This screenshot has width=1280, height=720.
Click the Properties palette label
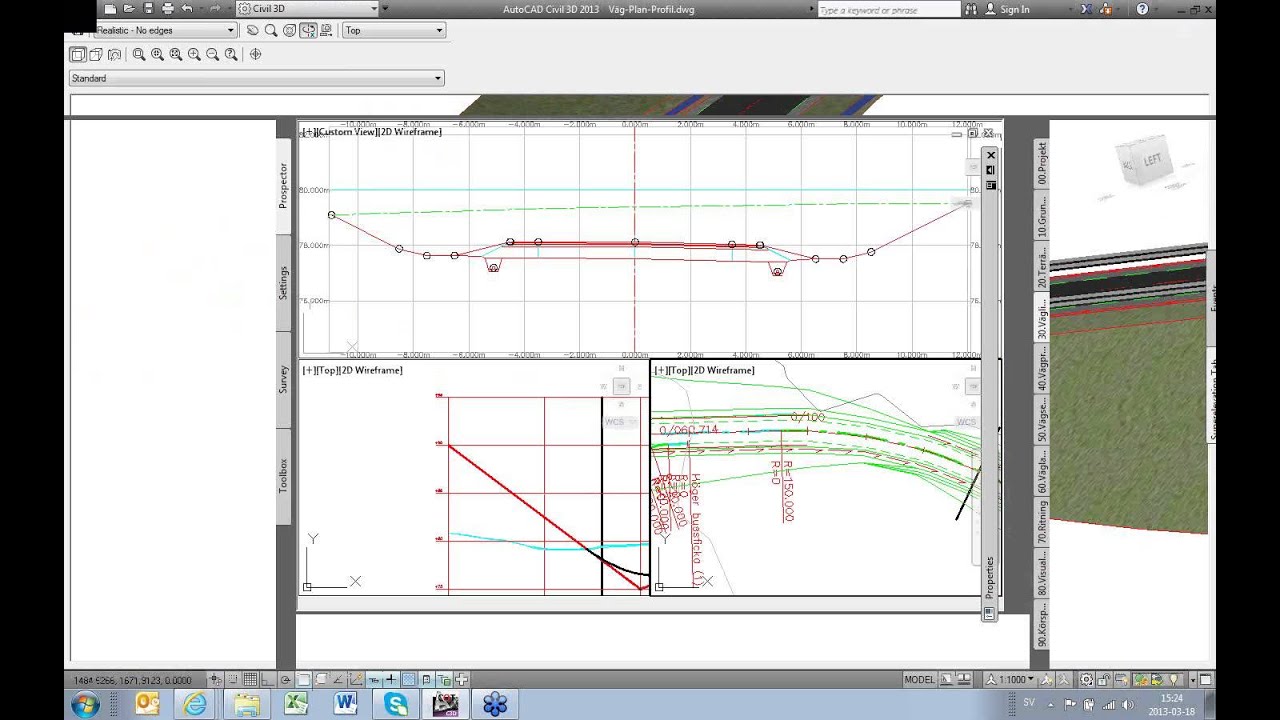(x=990, y=577)
